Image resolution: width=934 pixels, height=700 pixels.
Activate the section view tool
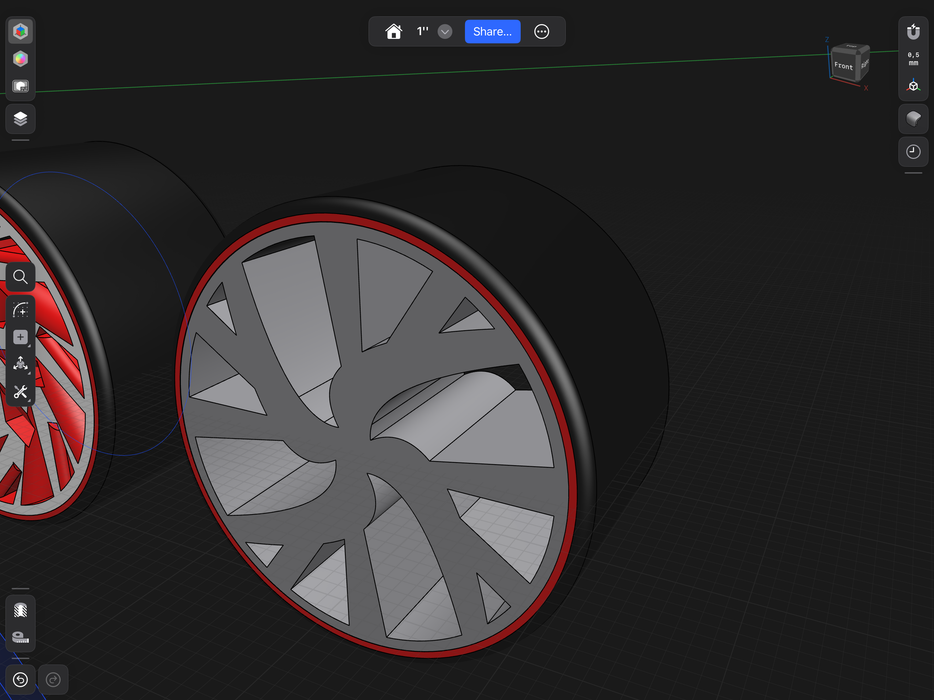pyautogui.click(x=20, y=610)
